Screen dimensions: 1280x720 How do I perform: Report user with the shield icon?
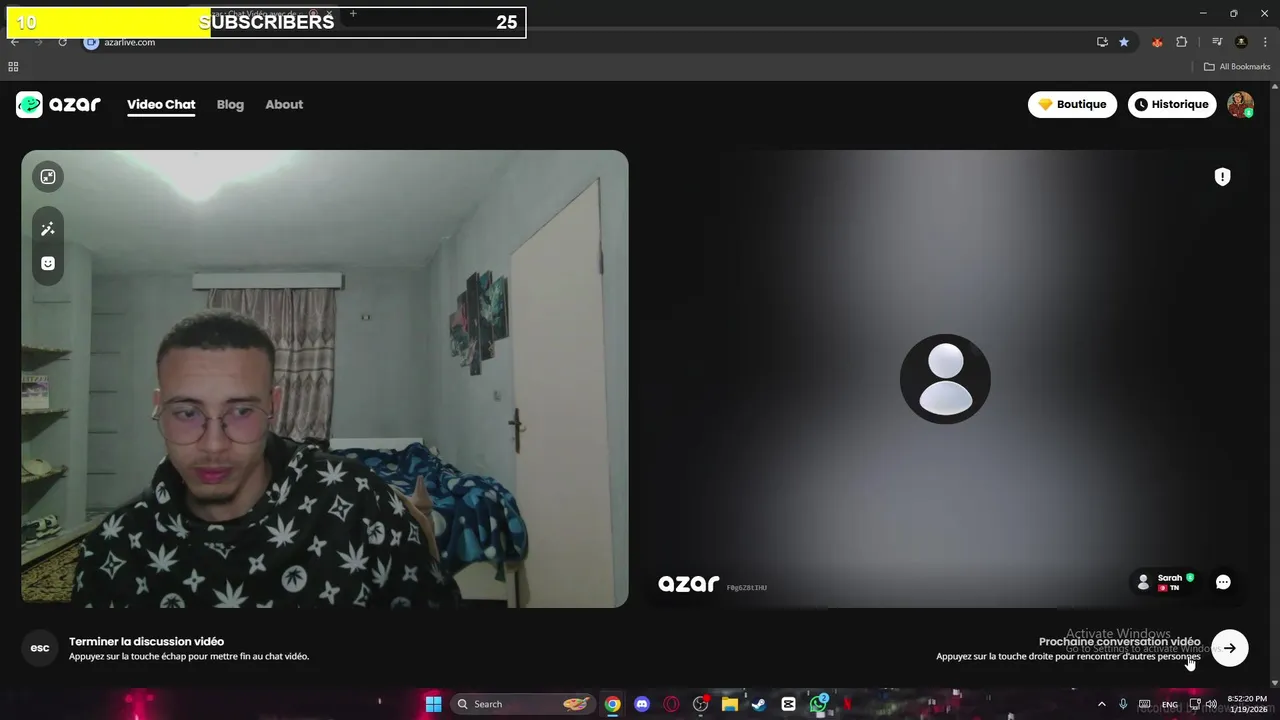(x=1222, y=177)
